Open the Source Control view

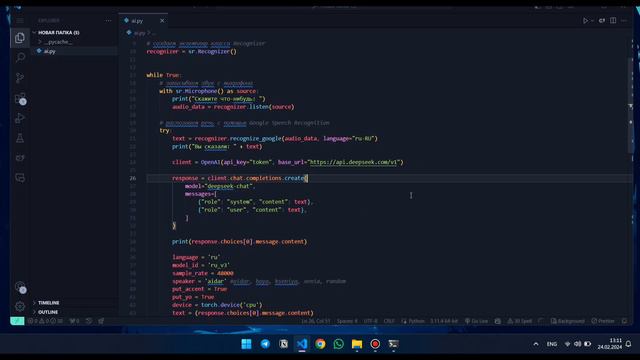tap(20, 77)
